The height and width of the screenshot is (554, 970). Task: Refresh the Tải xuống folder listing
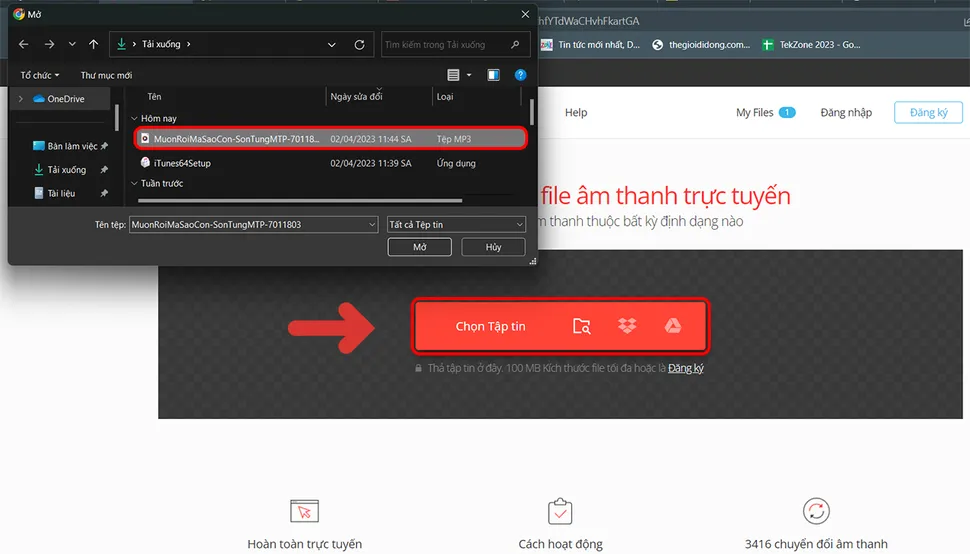coord(360,45)
